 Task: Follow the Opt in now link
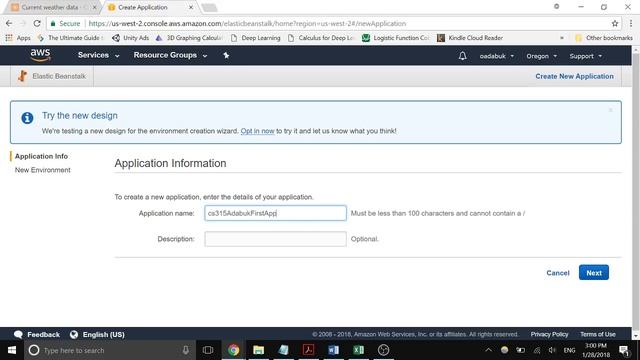pyautogui.click(x=257, y=131)
